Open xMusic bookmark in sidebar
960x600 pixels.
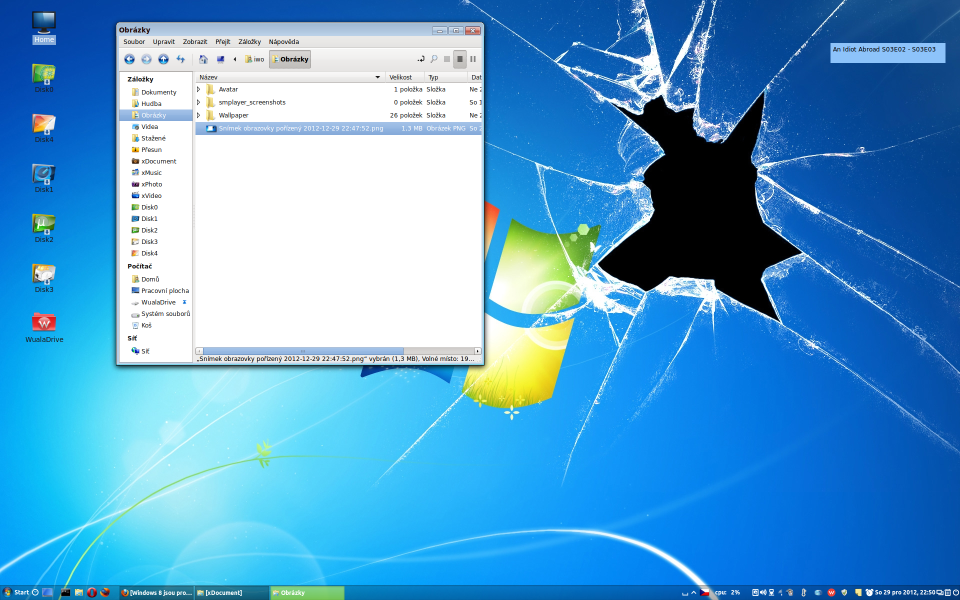(x=156, y=173)
